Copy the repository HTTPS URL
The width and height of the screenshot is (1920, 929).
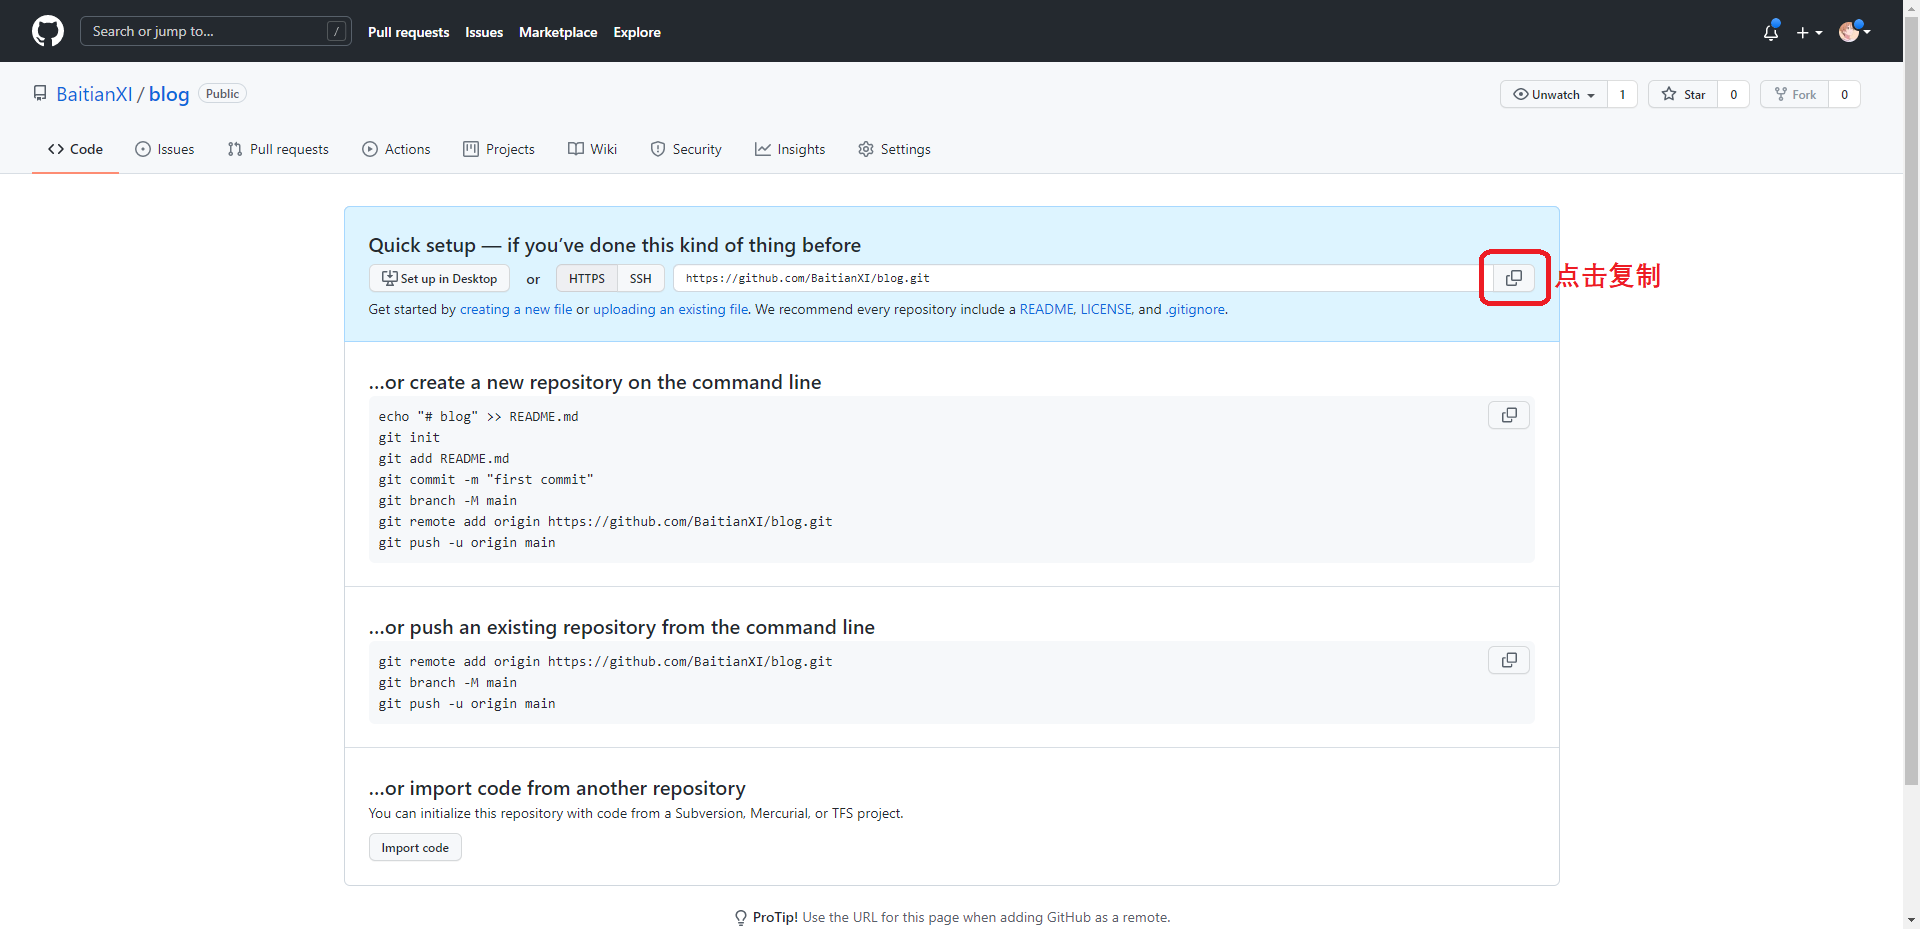click(x=1514, y=278)
